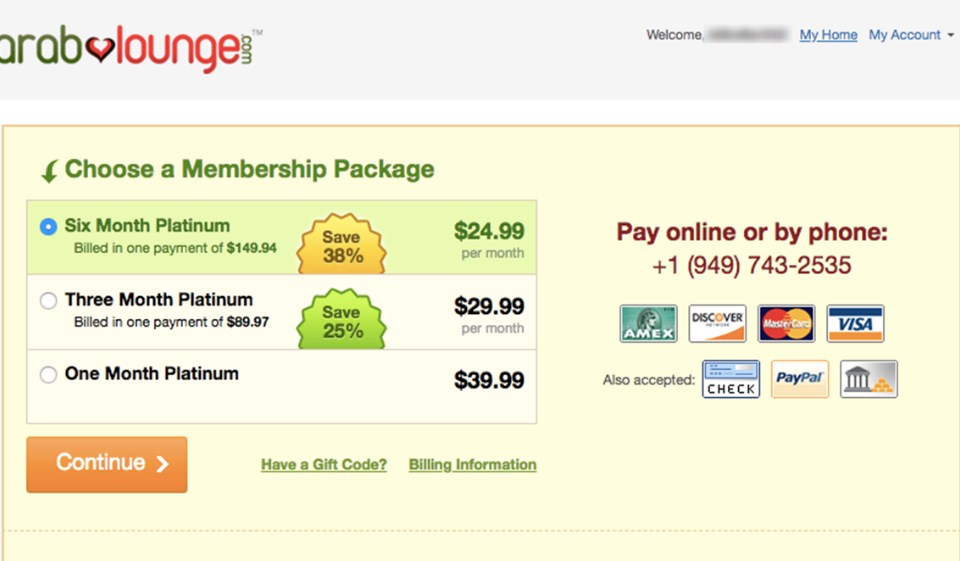Viewport: 960px width, 561px height.
Task: Select the Six Month Platinum radio button
Action: tap(48, 227)
